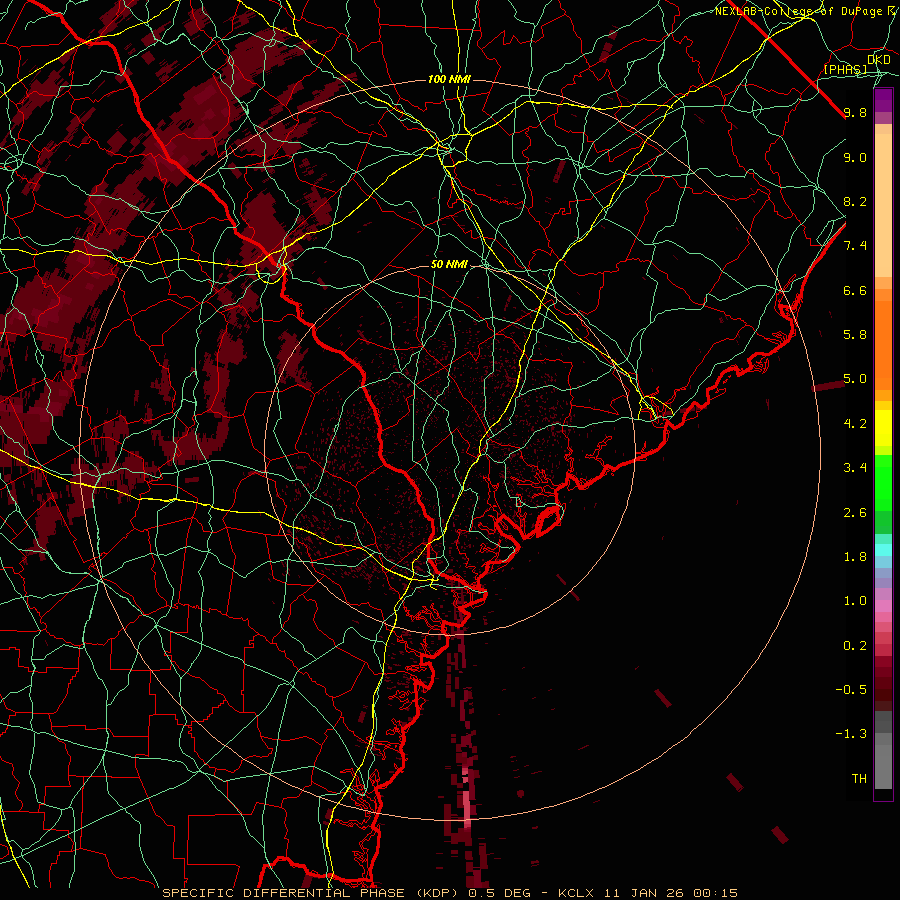The width and height of the screenshot is (900, 900).
Task: Pick the bright yellow band on the color bar
Action: [x=883, y=428]
